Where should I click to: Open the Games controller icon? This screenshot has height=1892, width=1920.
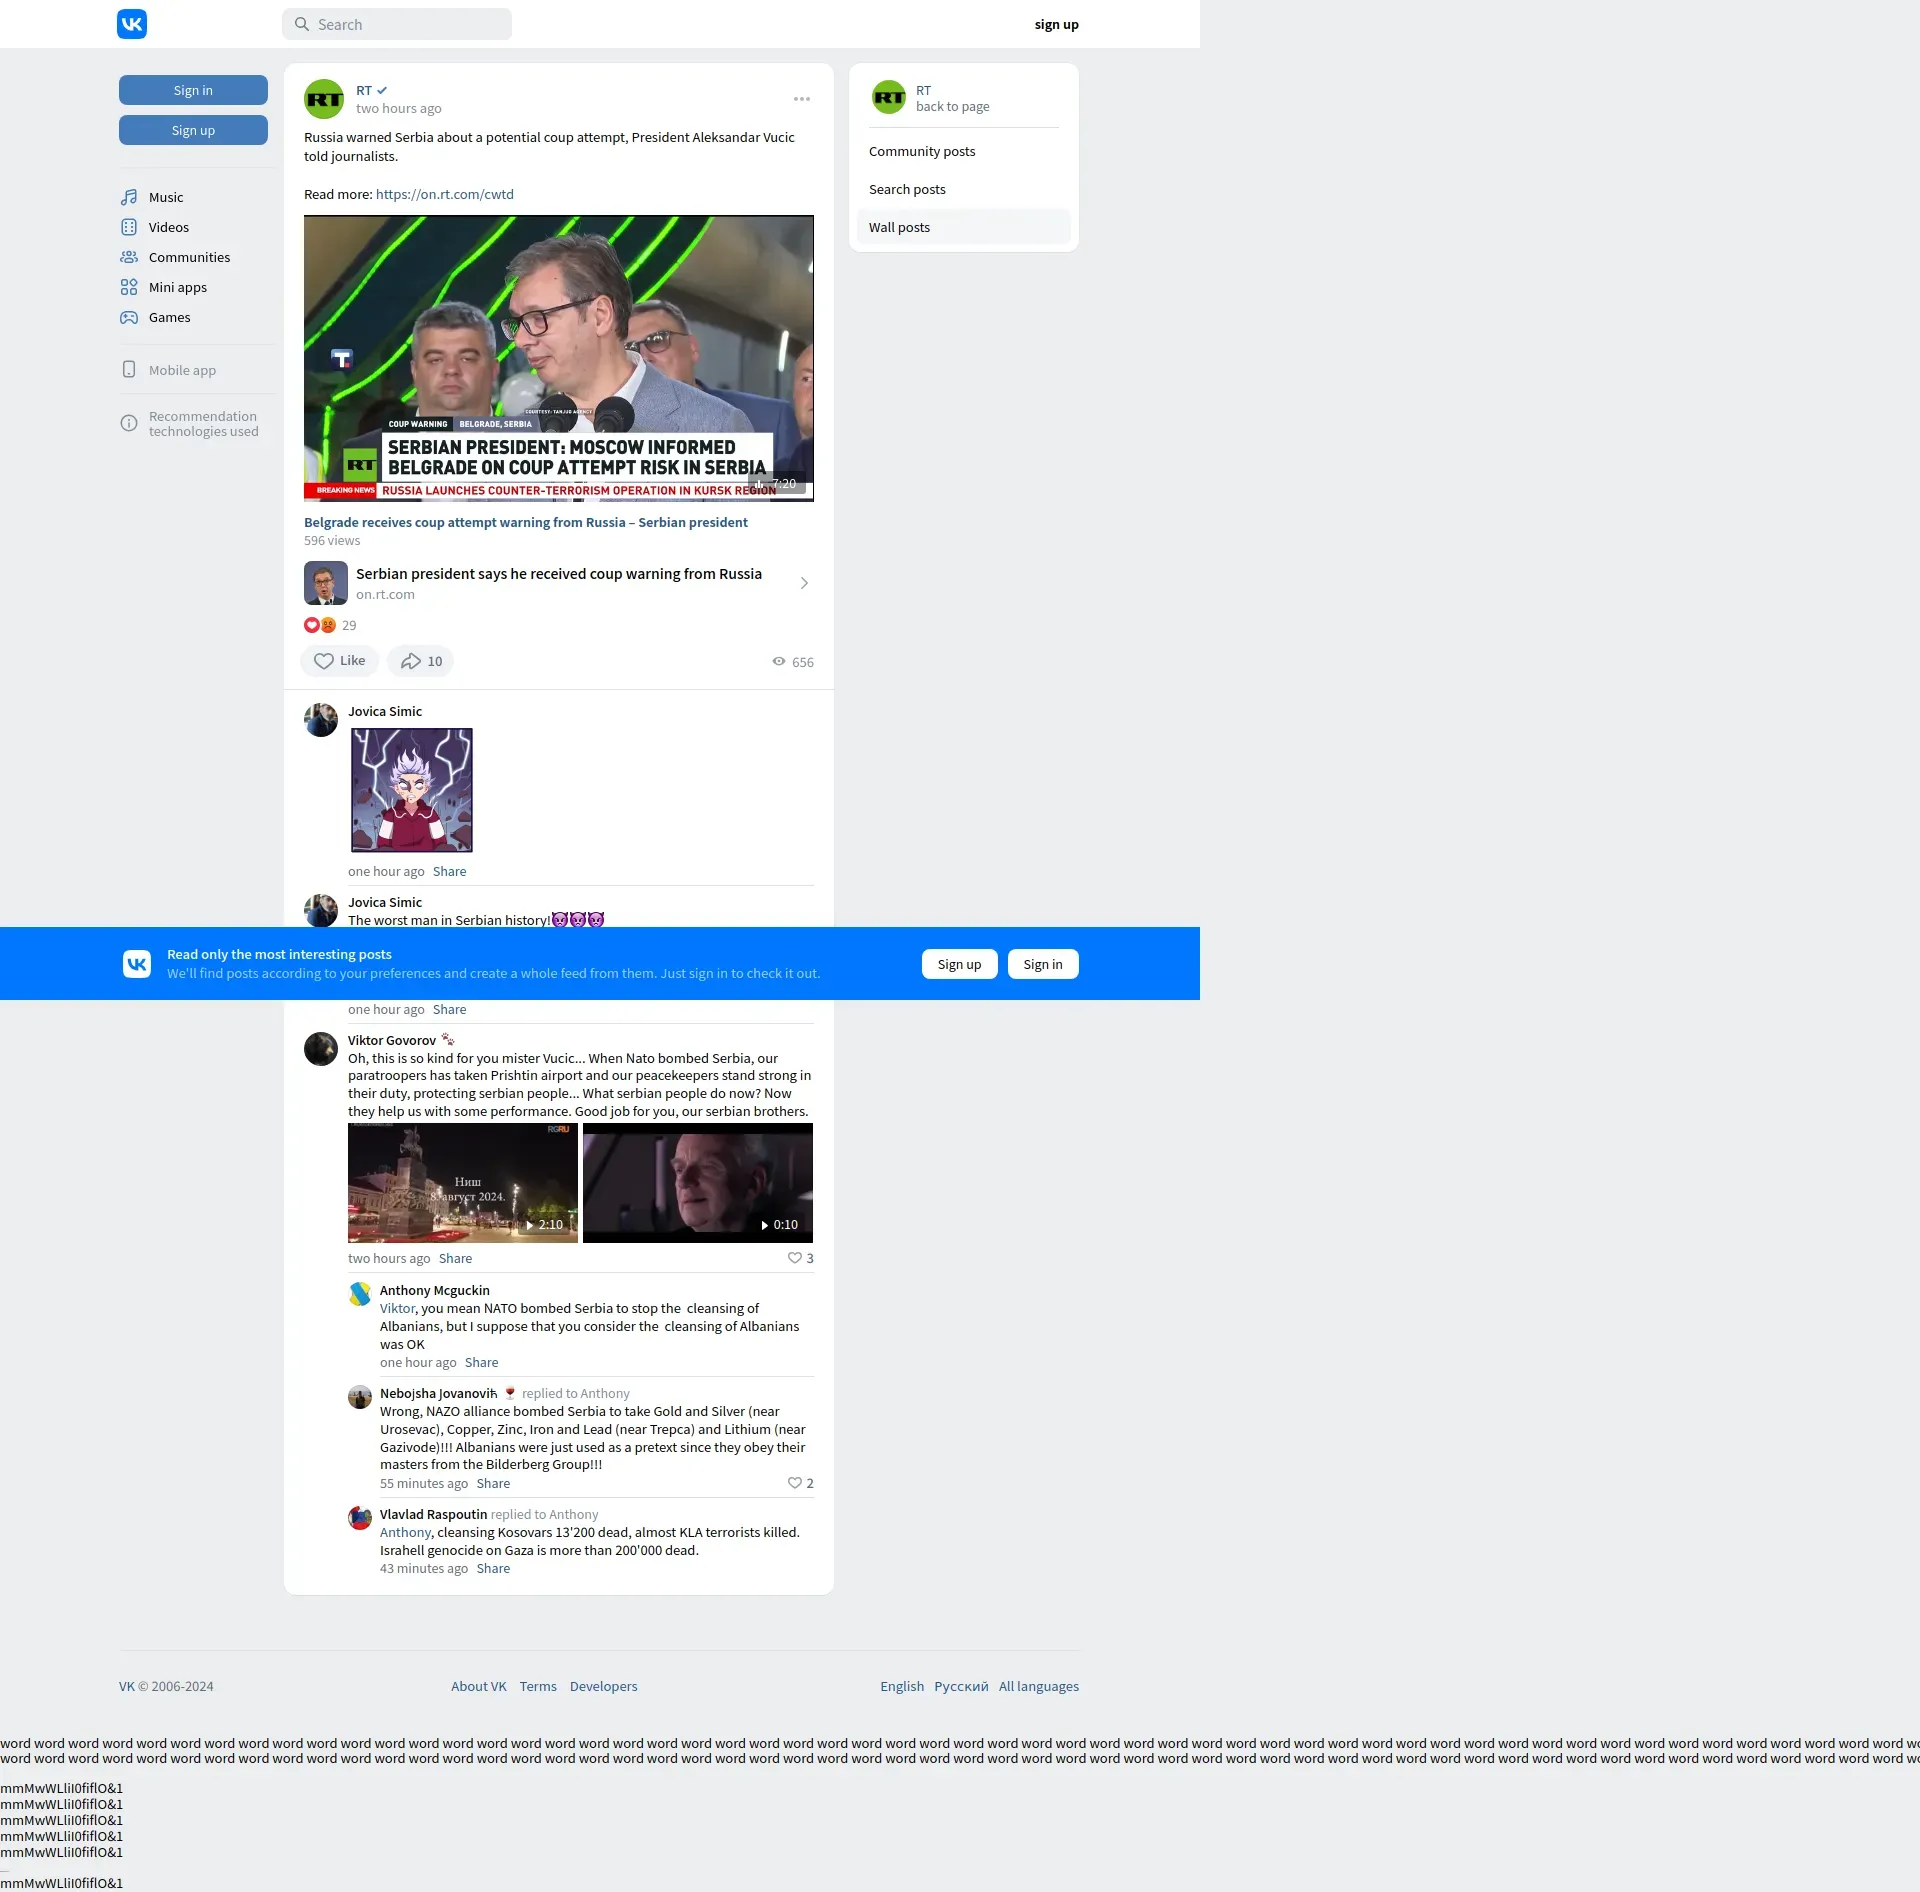(x=129, y=317)
